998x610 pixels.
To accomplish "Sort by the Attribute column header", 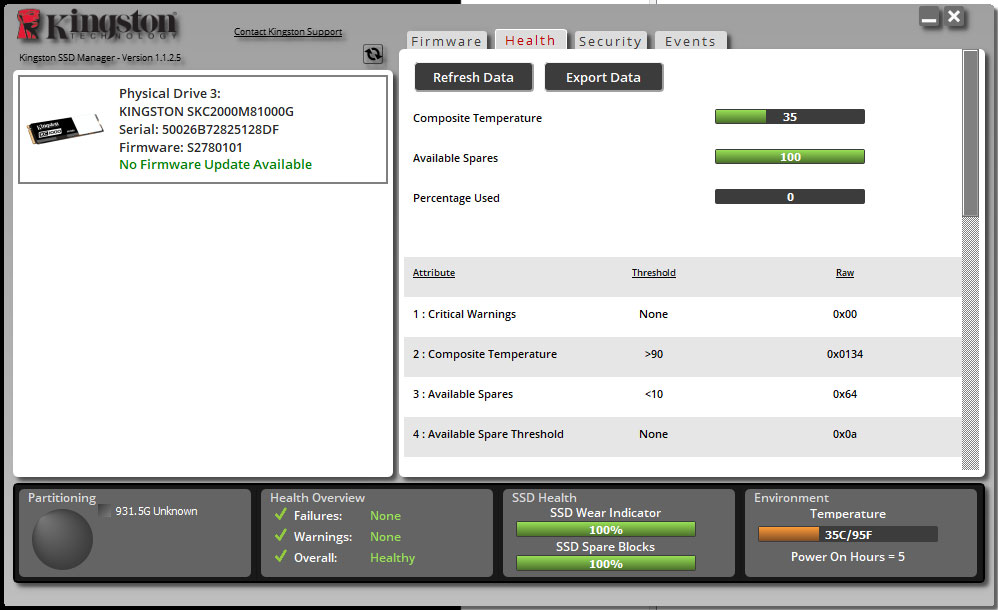I will (x=434, y=273).
